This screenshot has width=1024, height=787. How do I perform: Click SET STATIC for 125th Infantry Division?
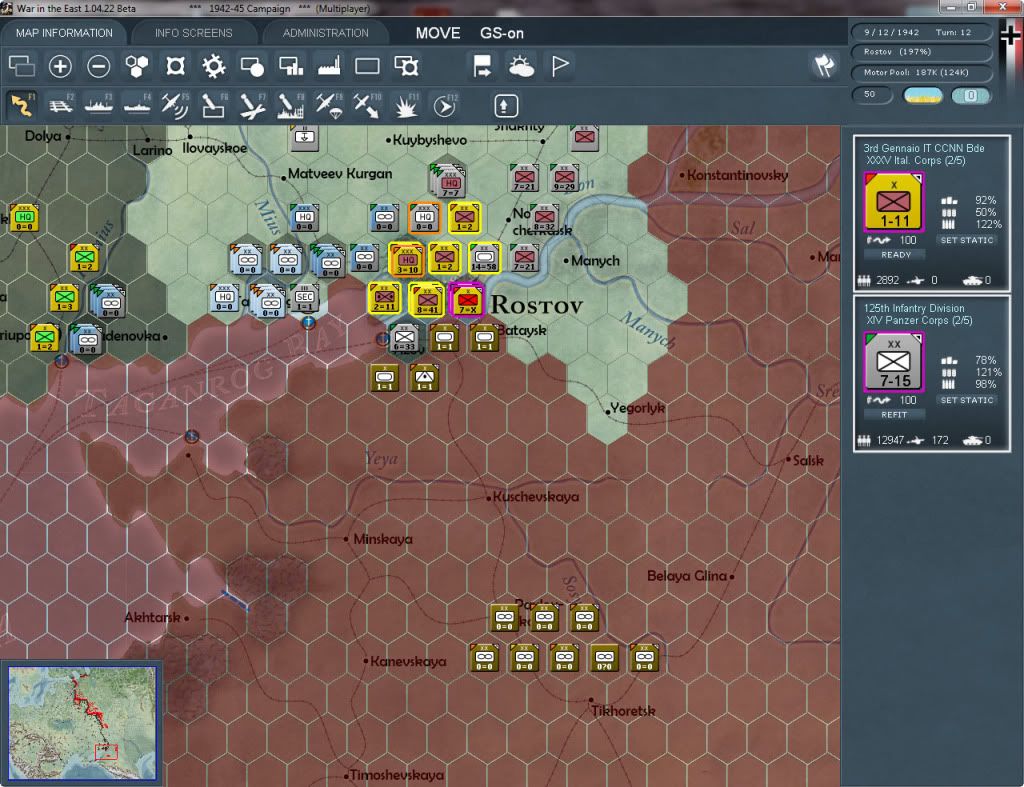(967, 400)
